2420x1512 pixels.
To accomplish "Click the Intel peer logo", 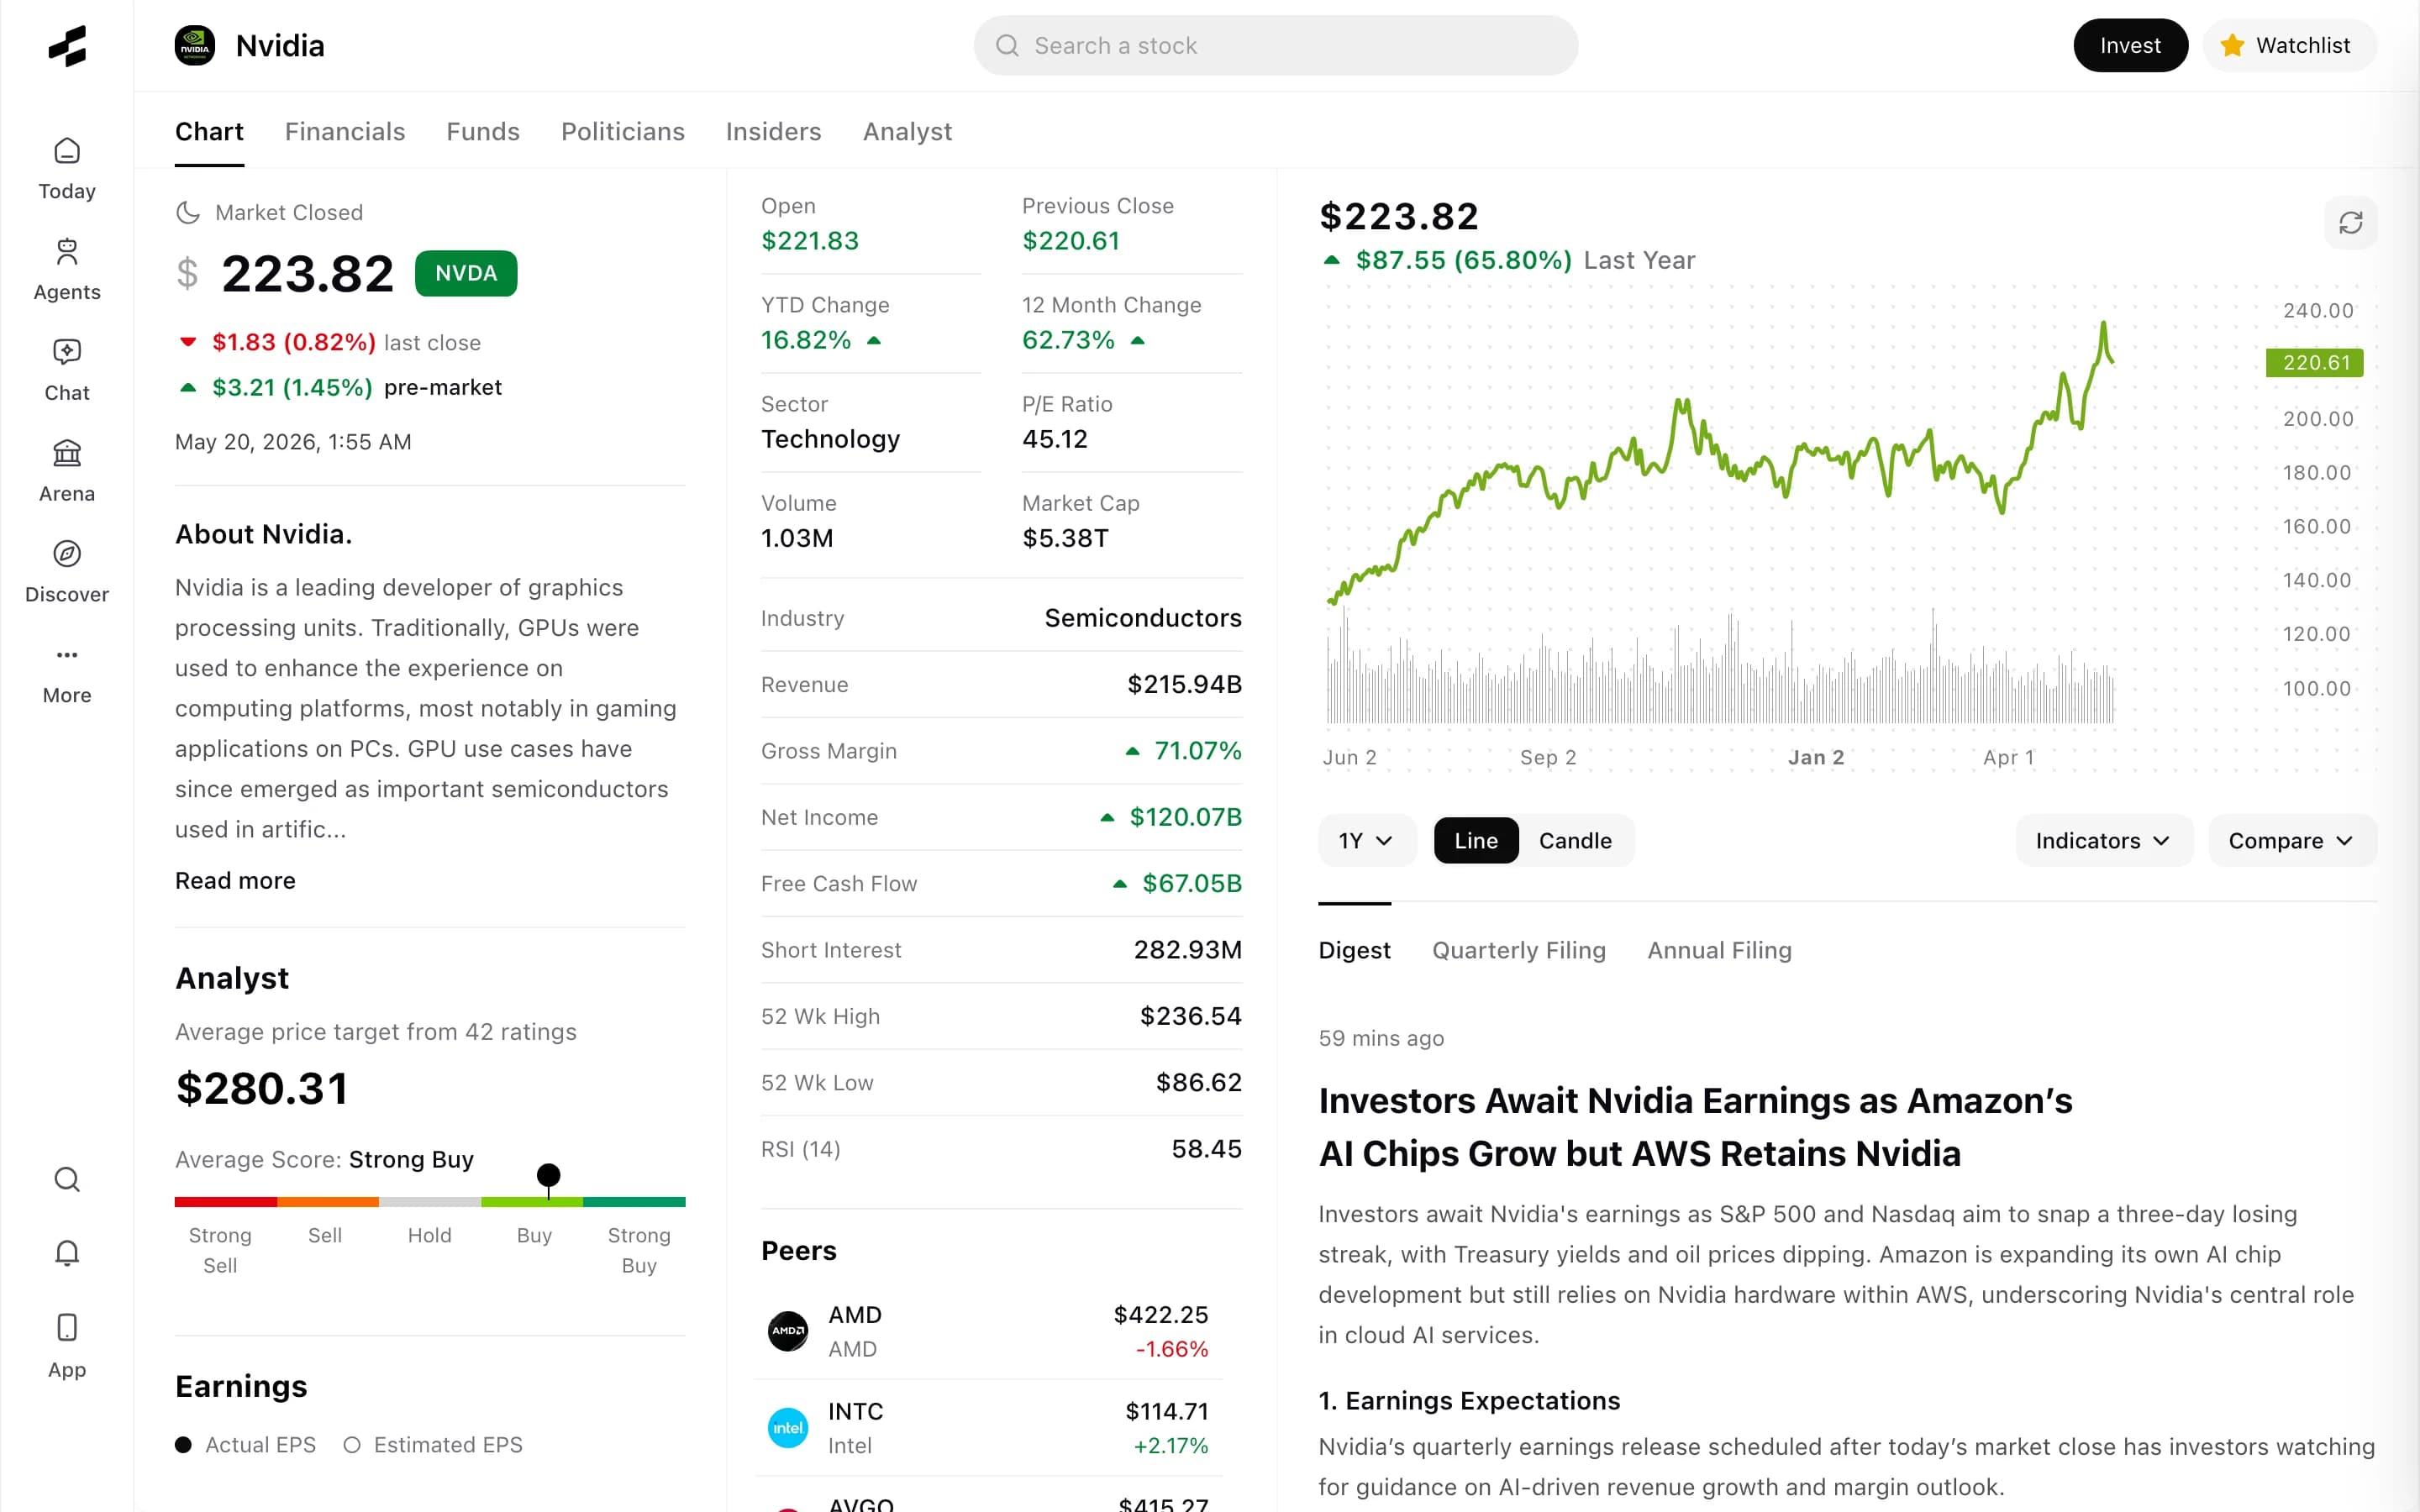I will pos(788,1428).
